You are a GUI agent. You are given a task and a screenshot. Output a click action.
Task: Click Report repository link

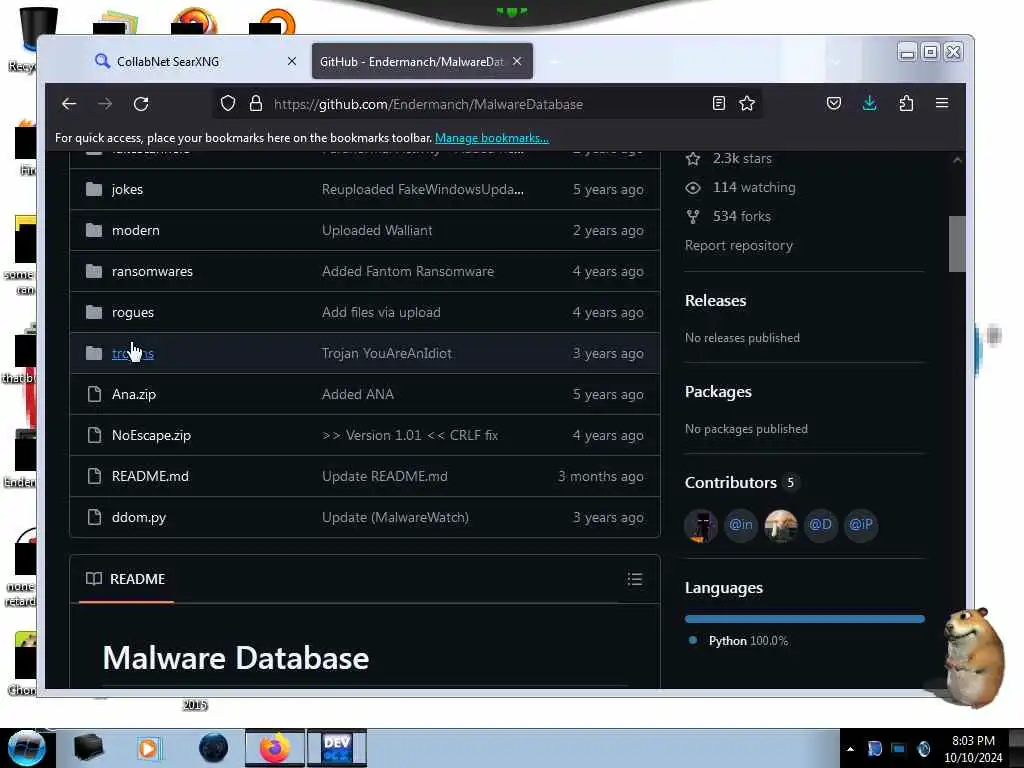click(x=739, y=246)
